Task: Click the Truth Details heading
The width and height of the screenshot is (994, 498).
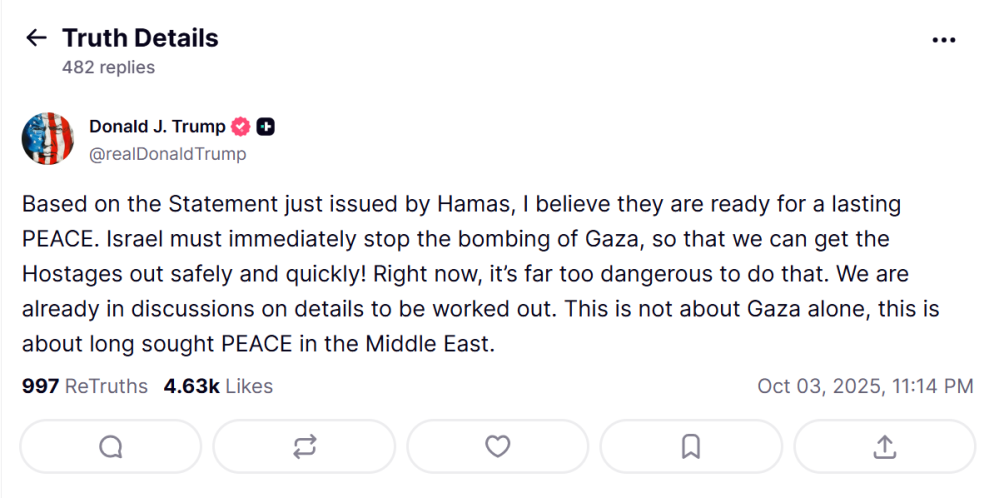Action: 140,38
